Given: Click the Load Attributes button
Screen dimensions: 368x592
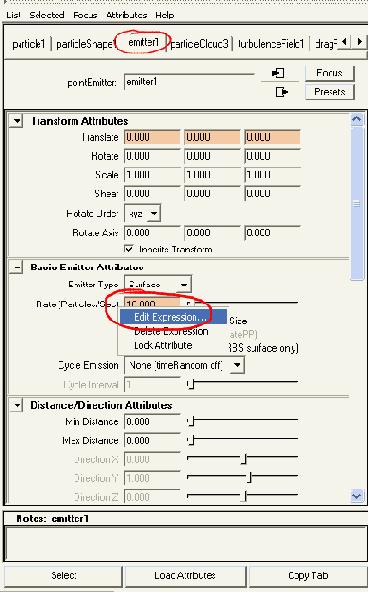Looking at the screenshot, I should click(x=185, y=576).
